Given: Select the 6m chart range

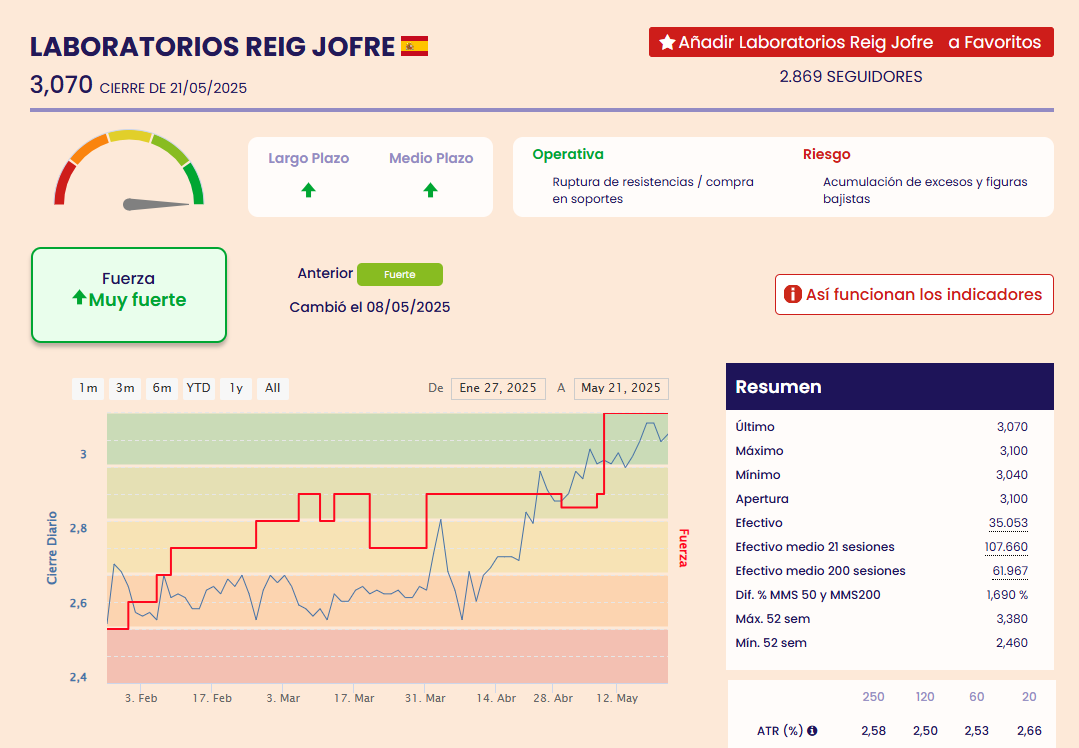Looking at the screenshot, I should click(x=162, y=388).
